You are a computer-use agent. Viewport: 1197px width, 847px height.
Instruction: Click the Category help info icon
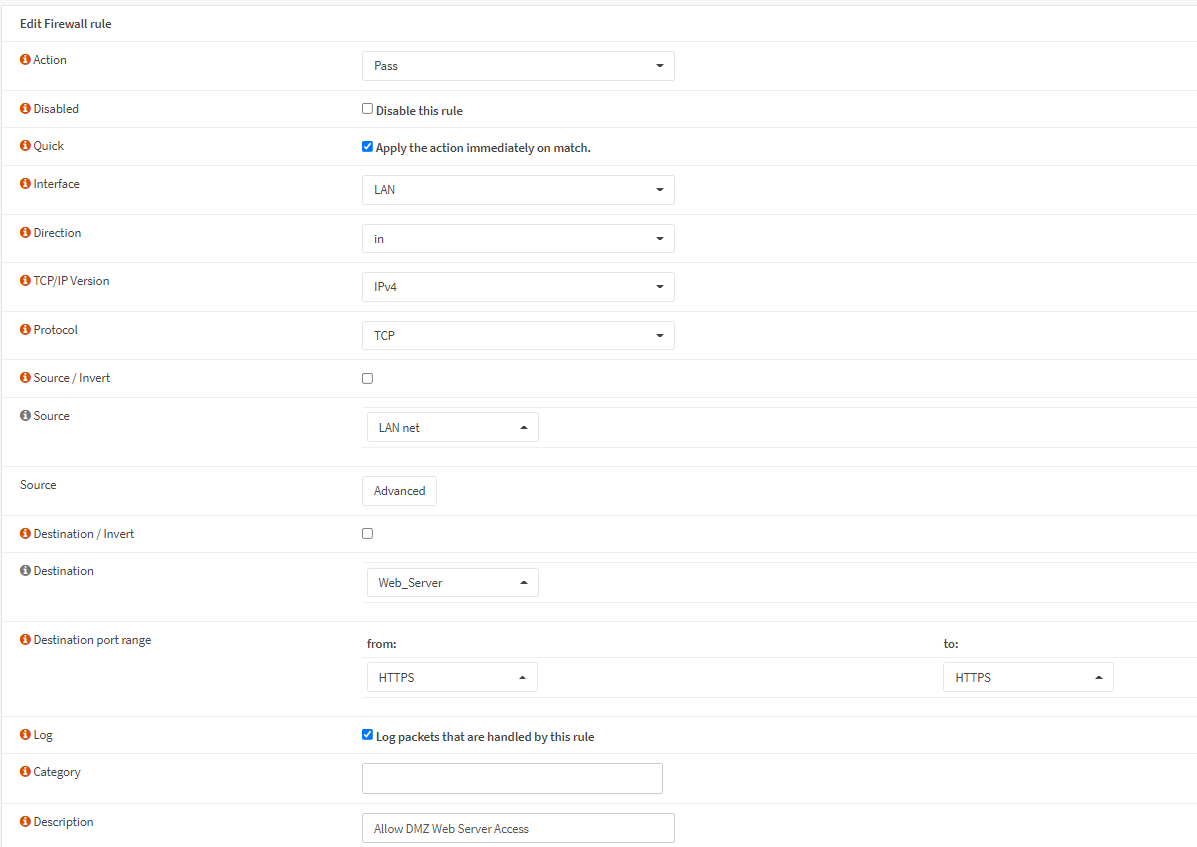[x=25, y=771]
